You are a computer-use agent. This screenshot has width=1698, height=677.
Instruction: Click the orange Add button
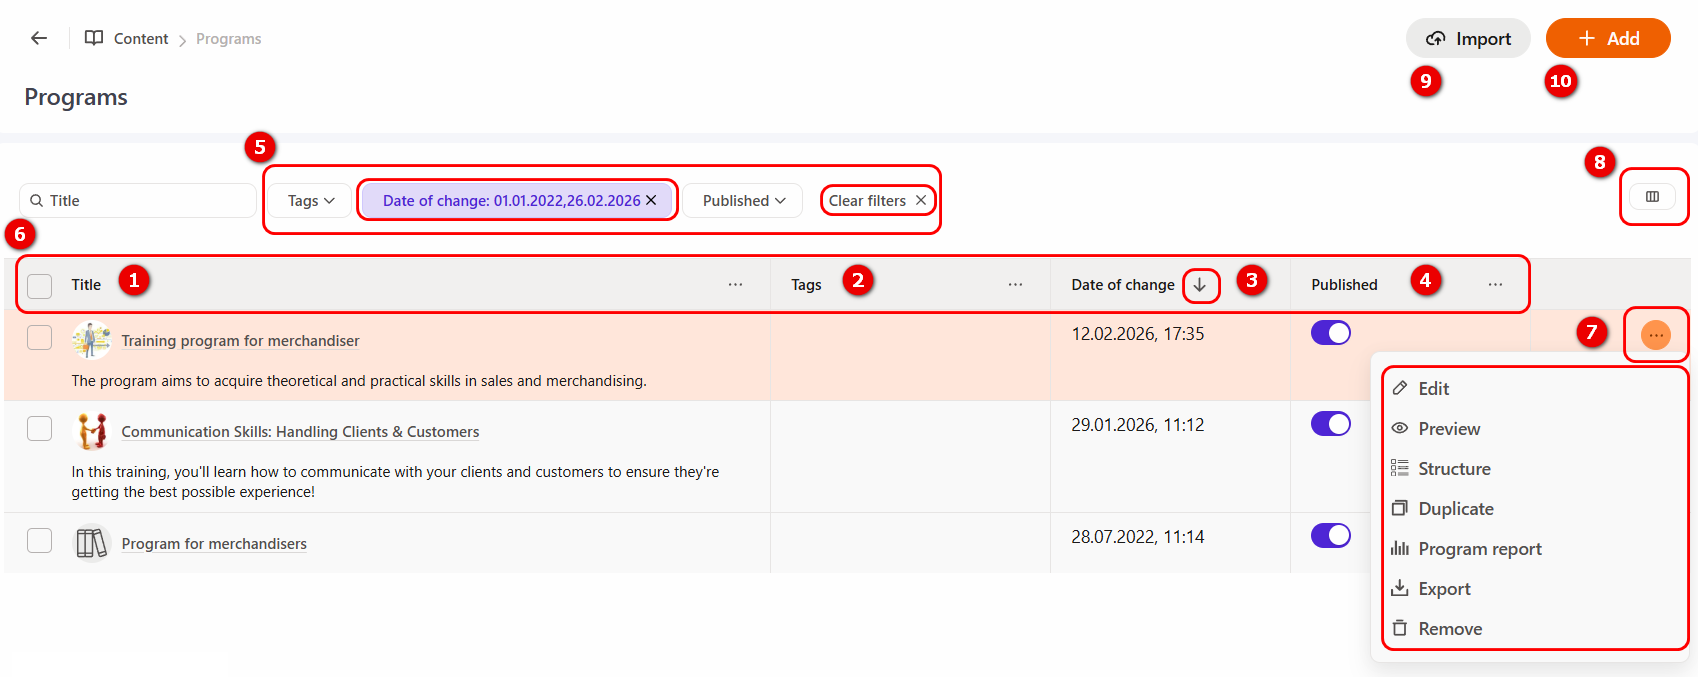tap(1607, 39)
